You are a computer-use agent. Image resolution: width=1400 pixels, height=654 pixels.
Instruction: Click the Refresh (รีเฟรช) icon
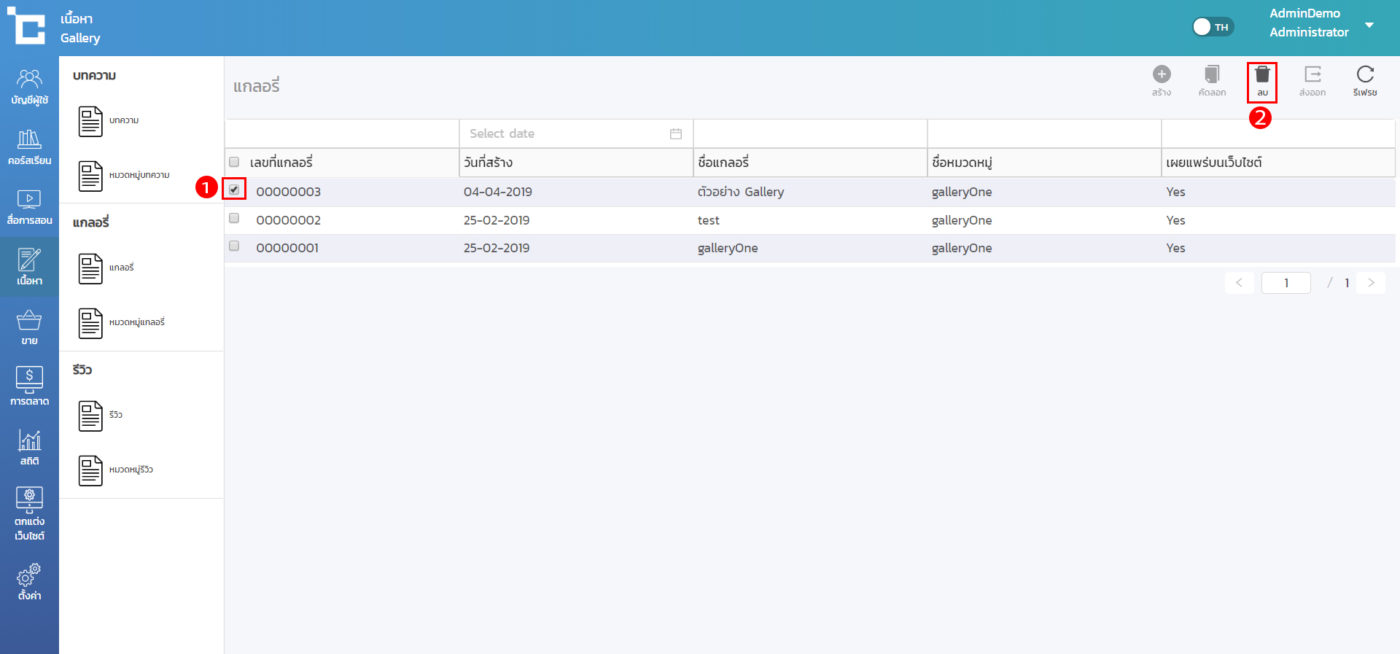point(1365,76)
